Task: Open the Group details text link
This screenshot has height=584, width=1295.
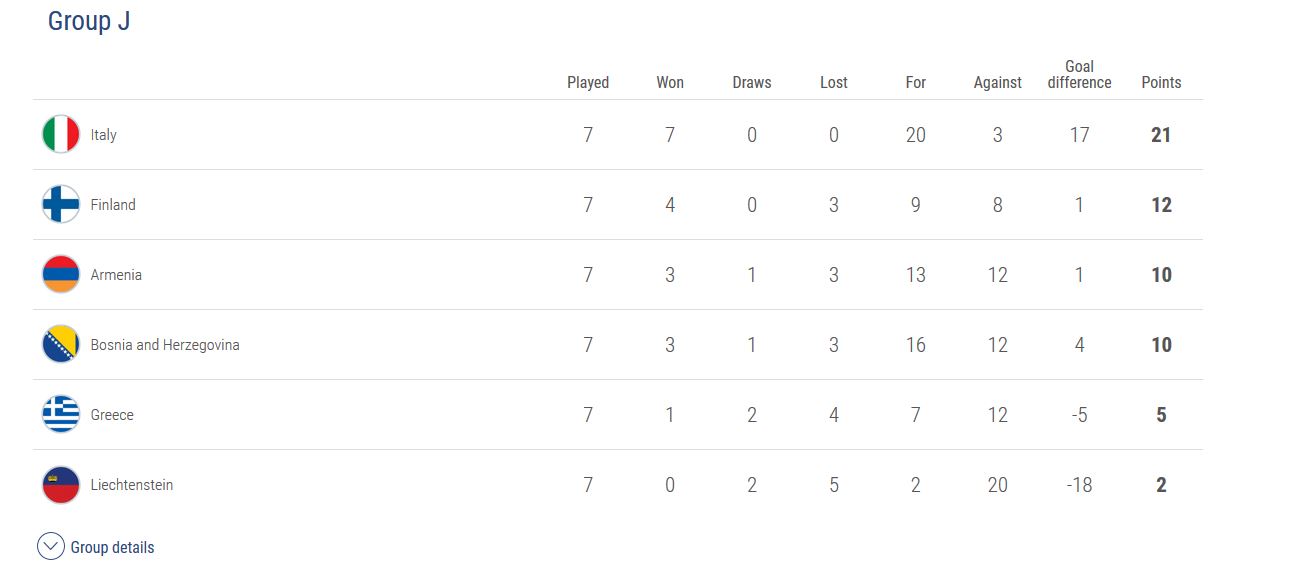Action: [112, 547]
